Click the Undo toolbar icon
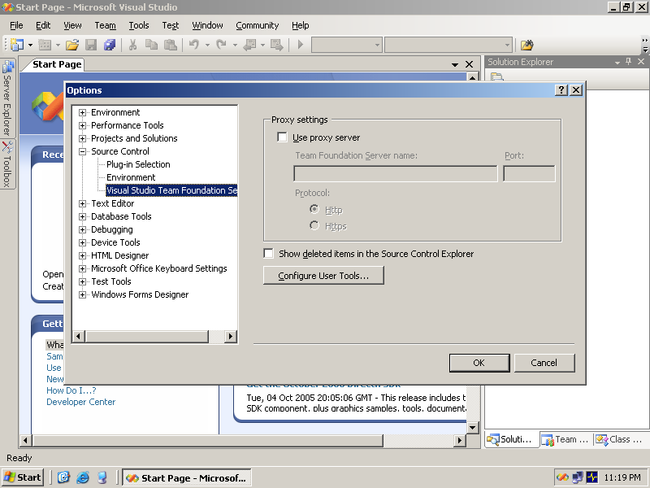The width and height of the screenshot is (650, 488). (194, 44)
